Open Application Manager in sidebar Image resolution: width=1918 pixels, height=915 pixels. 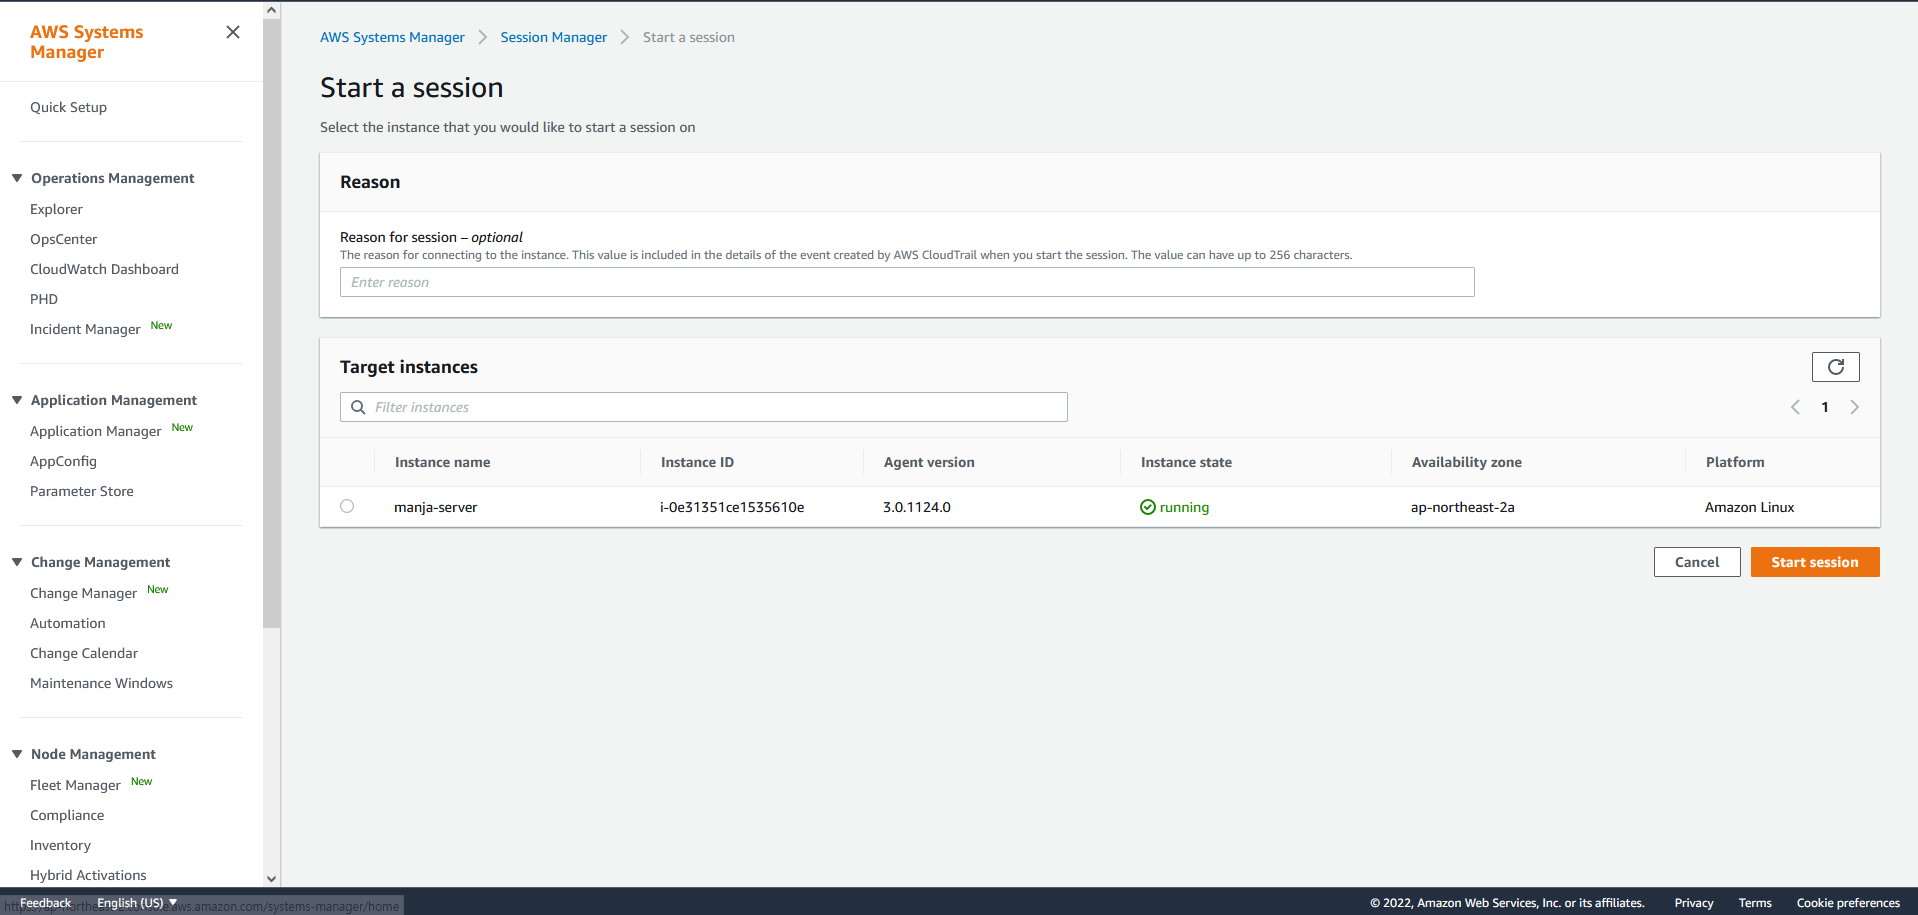[x=95, y=431]
